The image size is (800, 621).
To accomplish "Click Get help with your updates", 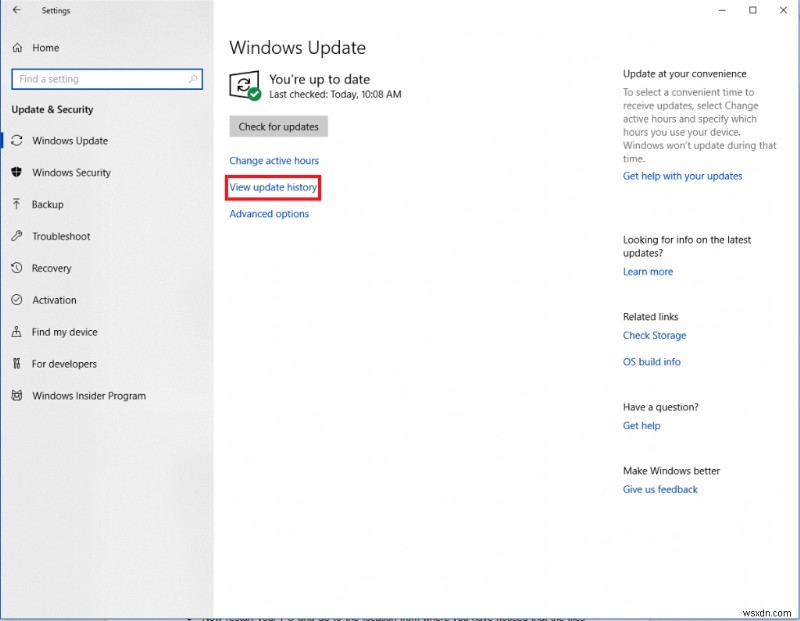I will (682, 175).
